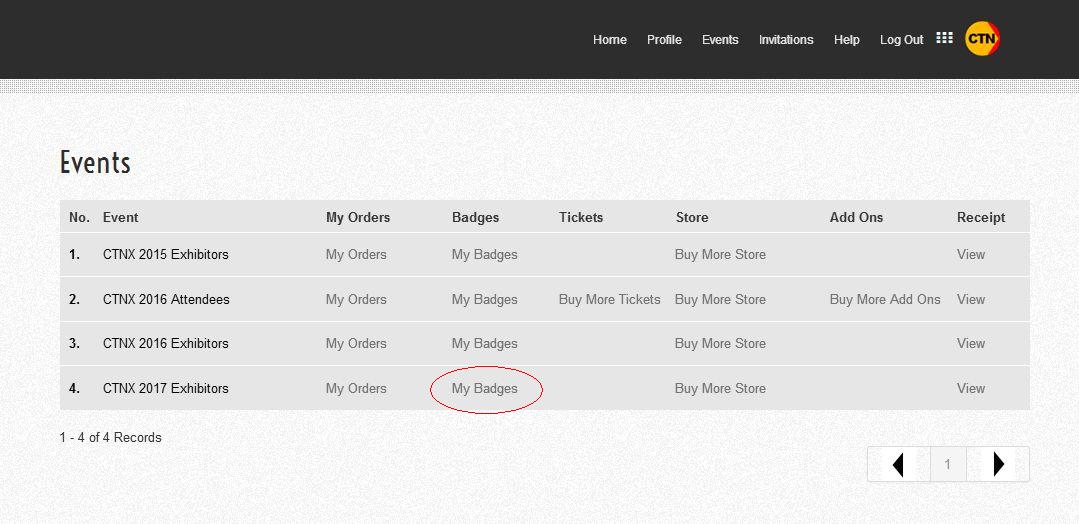Open My Orders for CTNX 2015 Exhibitors
The width and height of the screenshot is (1079, 524).
[356, 254]
